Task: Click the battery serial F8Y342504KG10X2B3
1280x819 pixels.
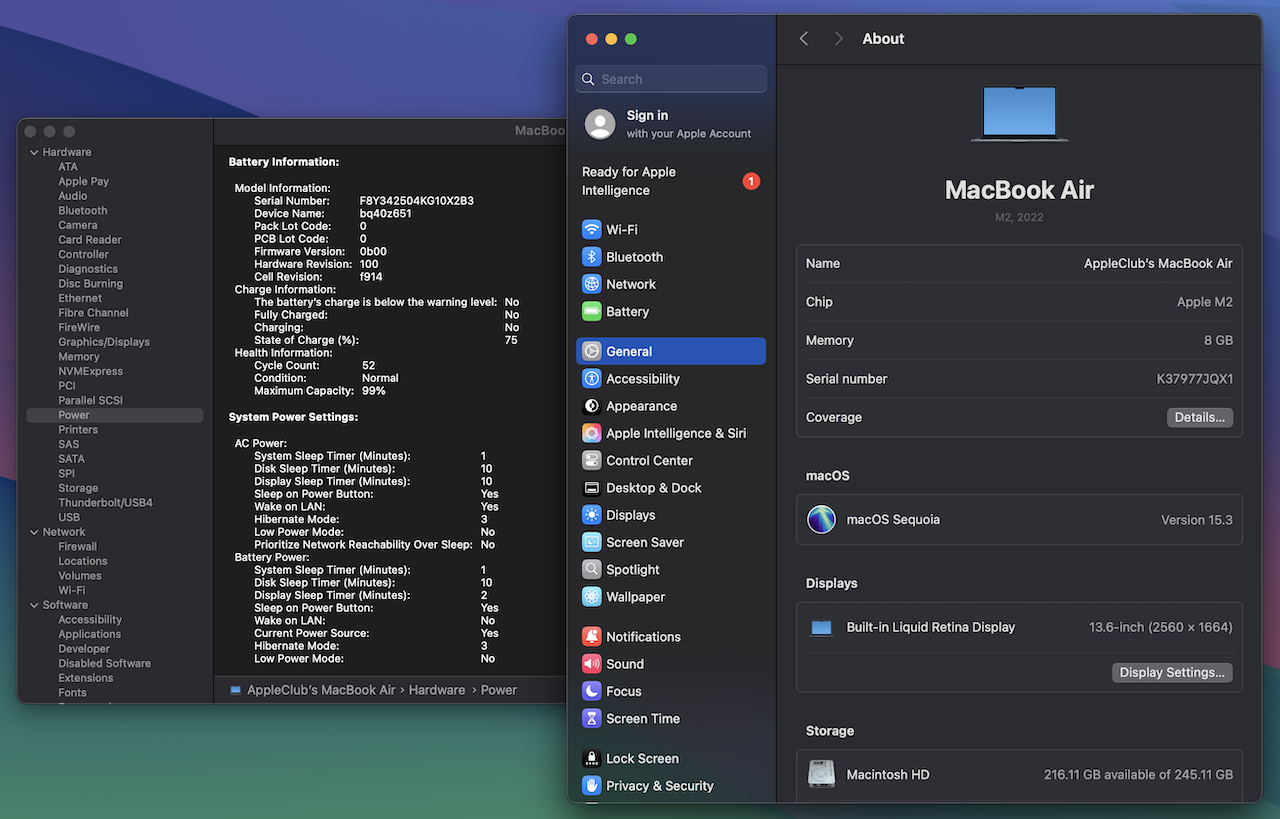Action: pyautogui.click(x=417, y=201)
